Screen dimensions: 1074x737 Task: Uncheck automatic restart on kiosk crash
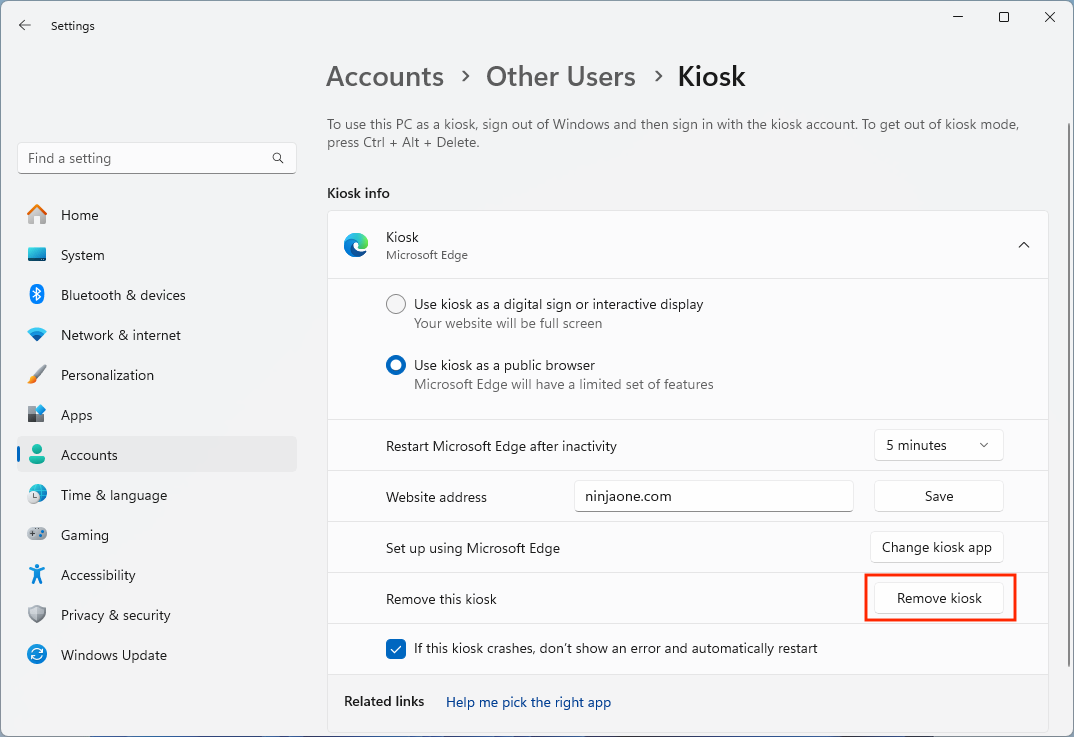(x=396, y=648)
